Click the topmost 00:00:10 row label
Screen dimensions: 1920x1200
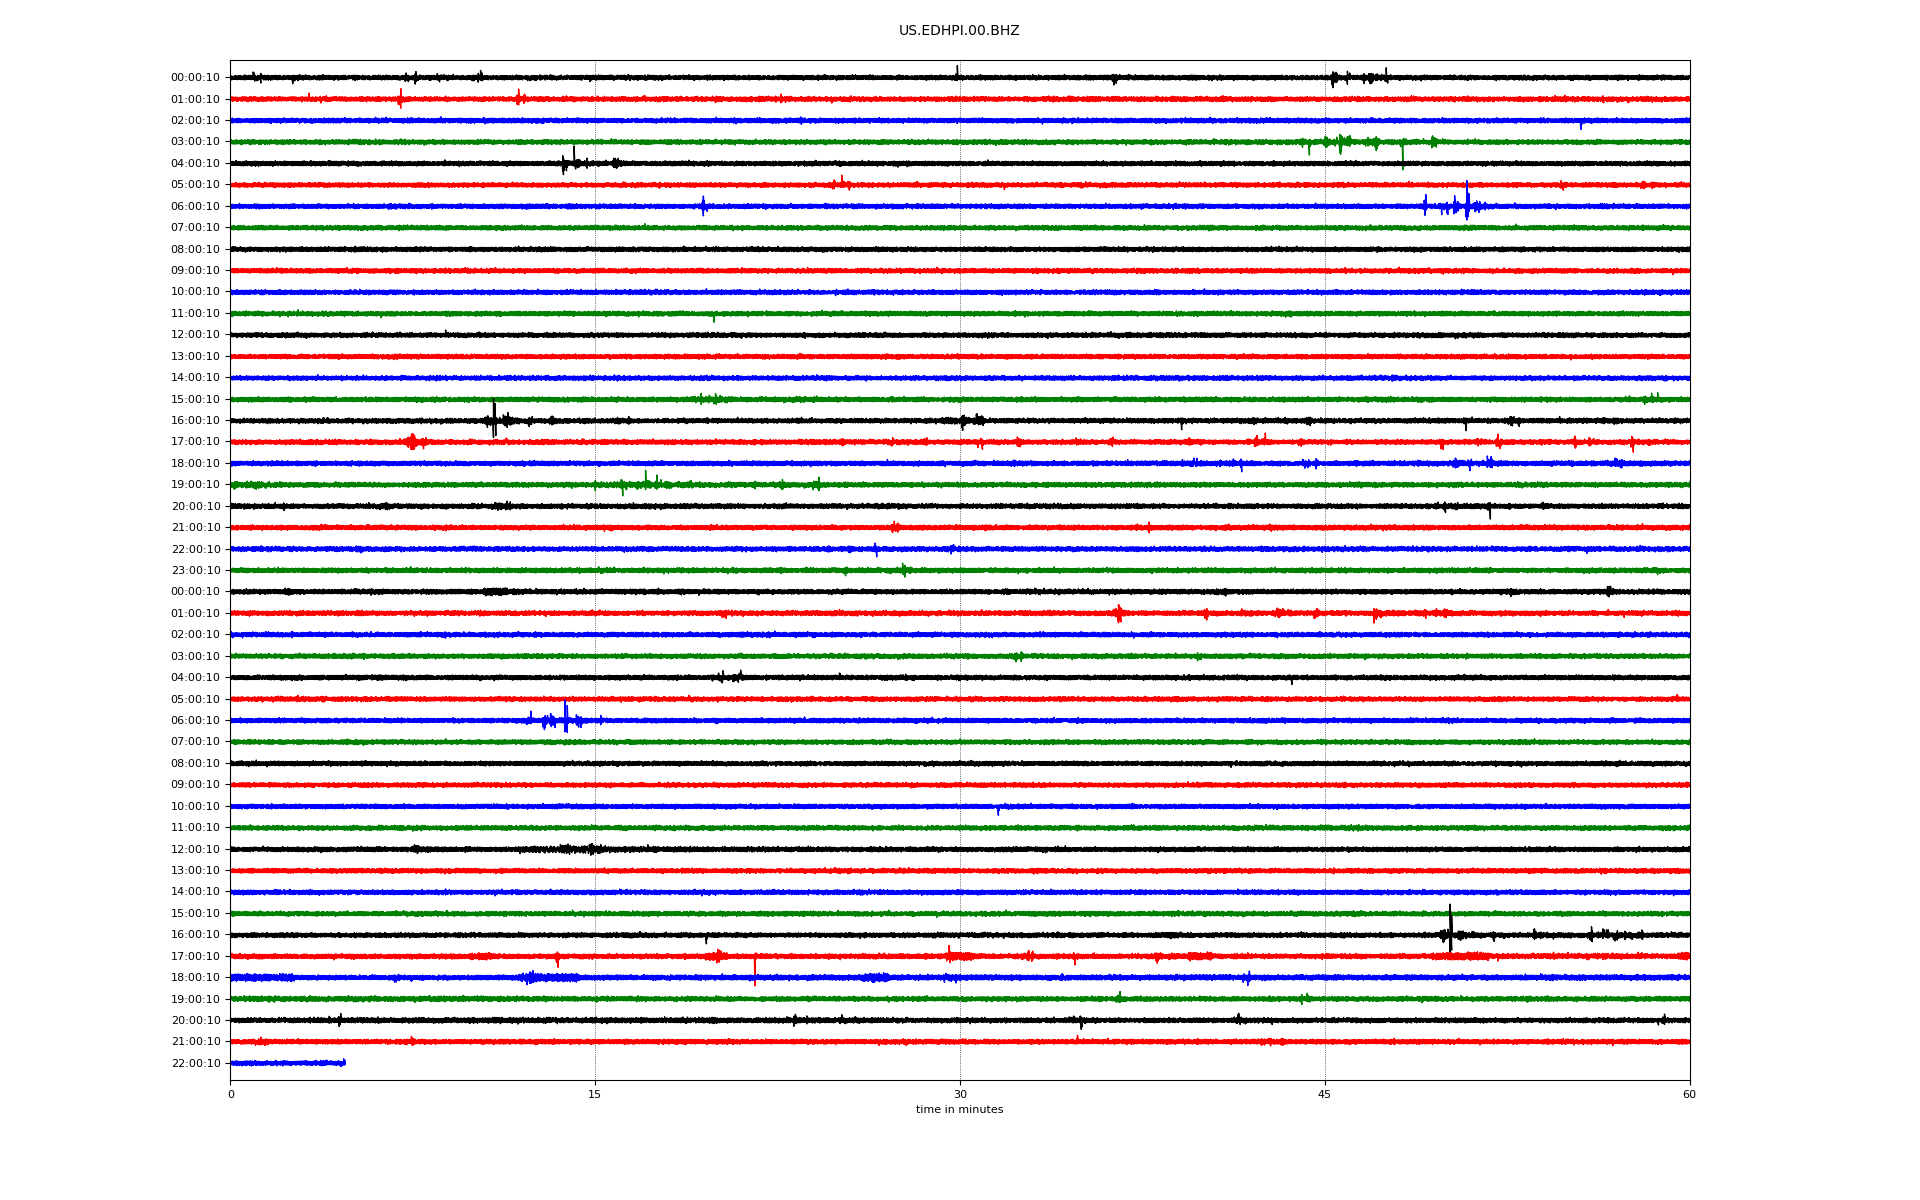click(x=195, y=78)
